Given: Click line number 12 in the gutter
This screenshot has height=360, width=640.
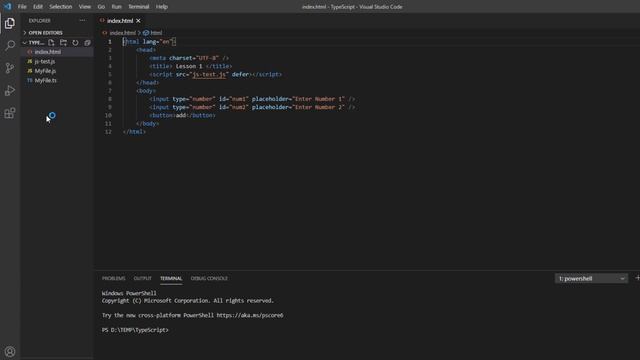Looking at the screenshot, I should [x=108, y=132].
